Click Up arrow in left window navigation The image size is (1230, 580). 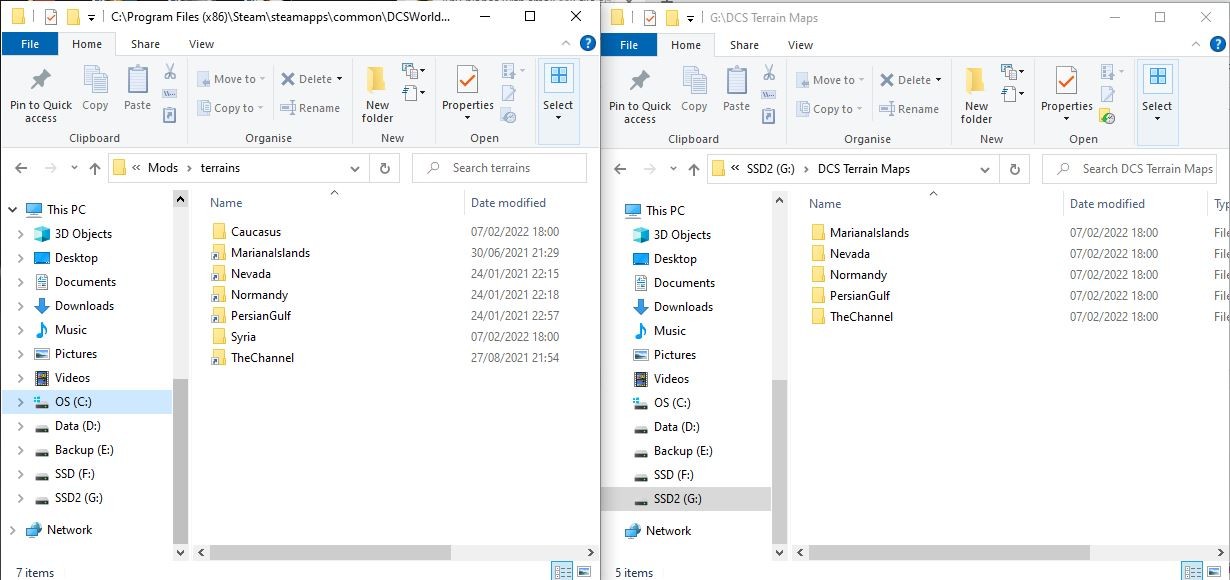point(95,168)
